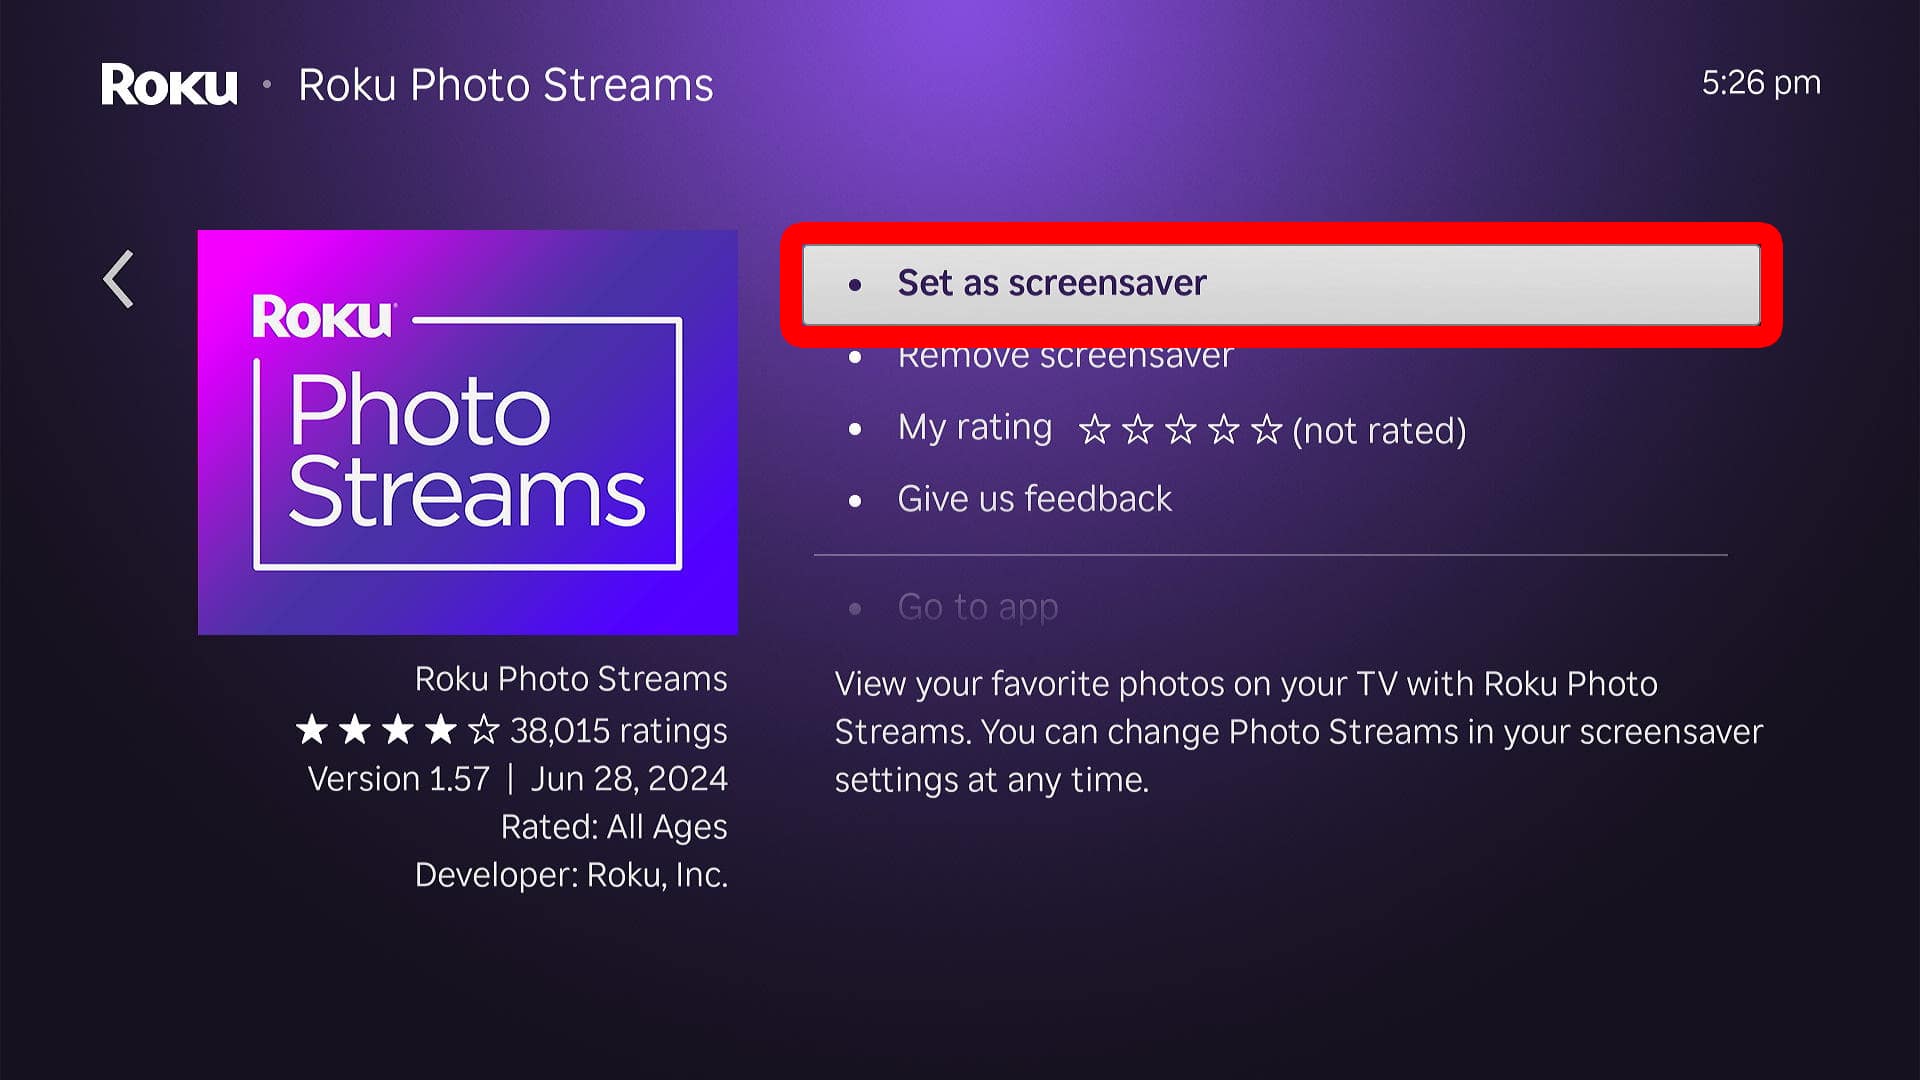Viewport: 1920px width, 1080px height.
Task: Choose the fourth My rating star
Action: [x=1223, y=430]
